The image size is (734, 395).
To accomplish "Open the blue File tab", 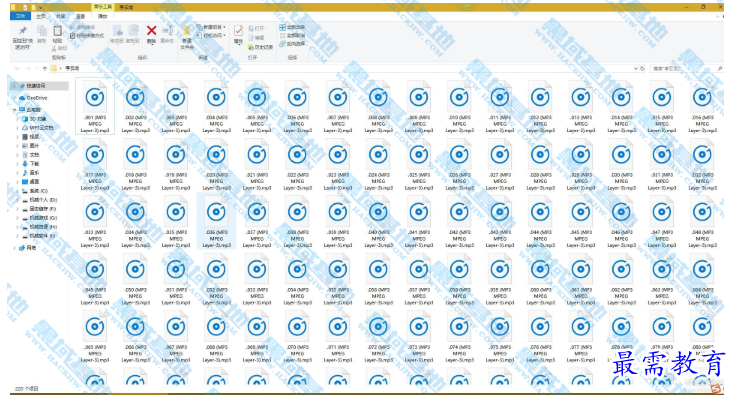I will (20, 16).
